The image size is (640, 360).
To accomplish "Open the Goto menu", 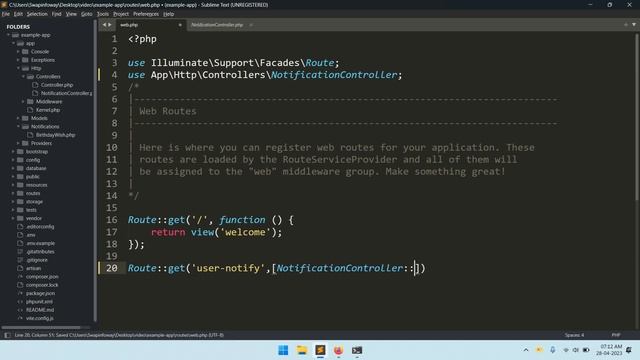I will [87, 14].
